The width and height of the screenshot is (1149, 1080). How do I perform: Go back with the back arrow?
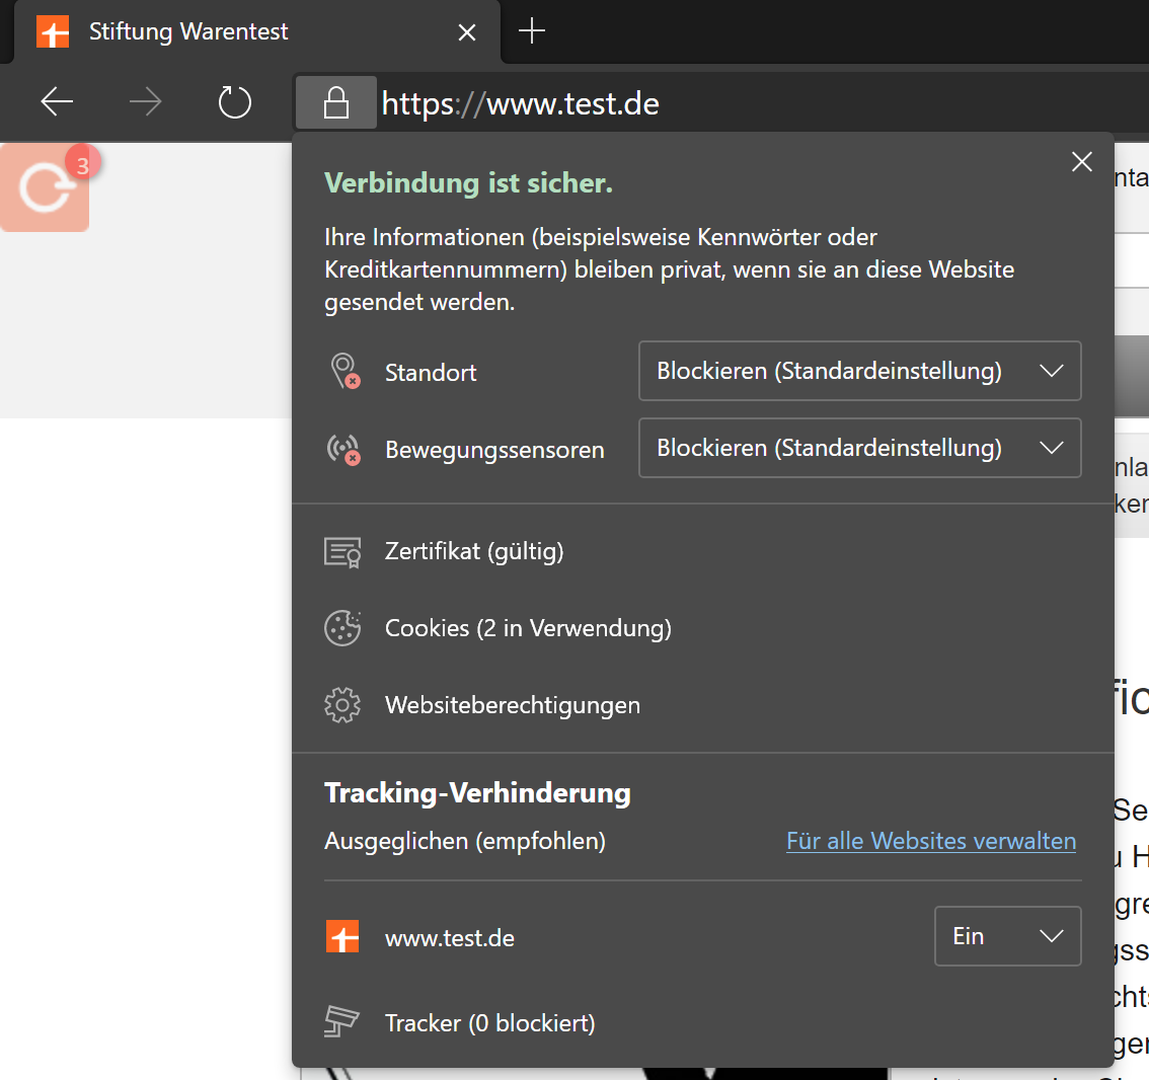(56, 102)
